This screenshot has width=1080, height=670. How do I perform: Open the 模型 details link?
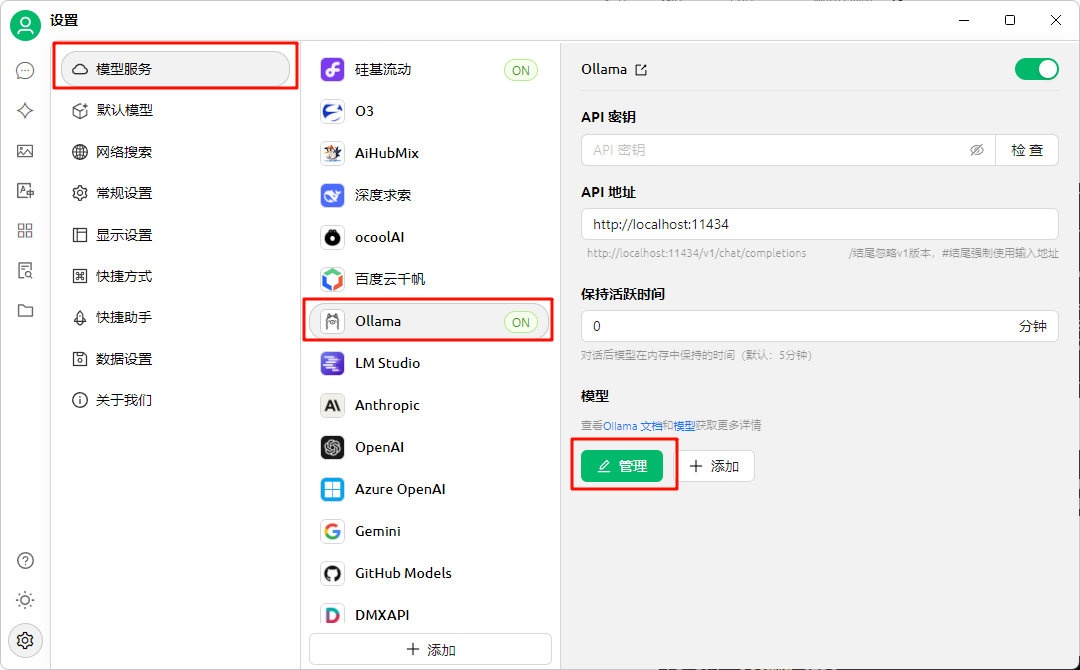coord(684,426)
